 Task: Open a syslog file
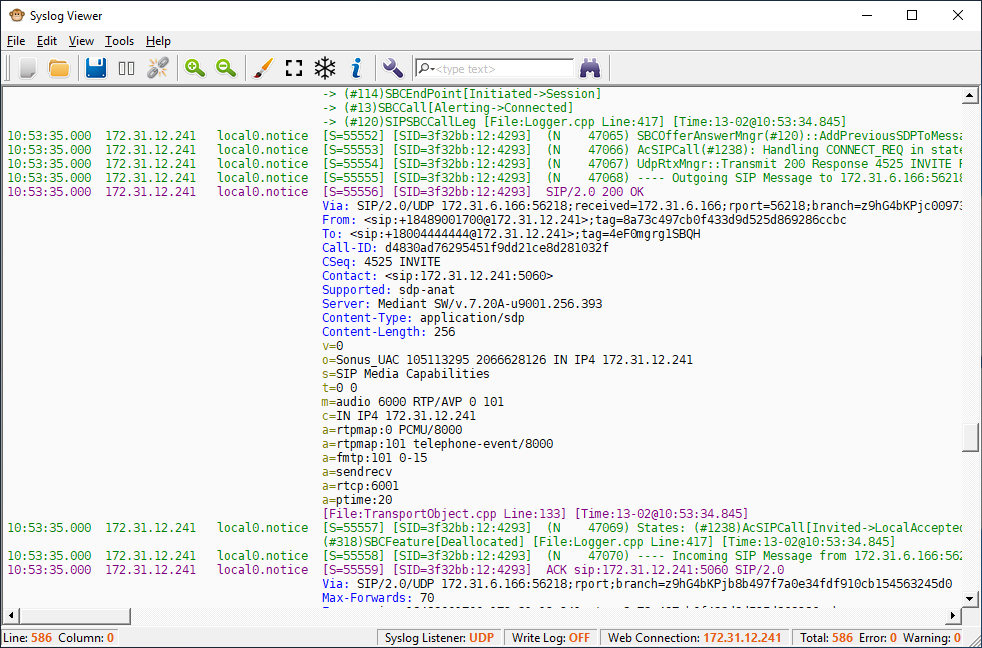59,68
